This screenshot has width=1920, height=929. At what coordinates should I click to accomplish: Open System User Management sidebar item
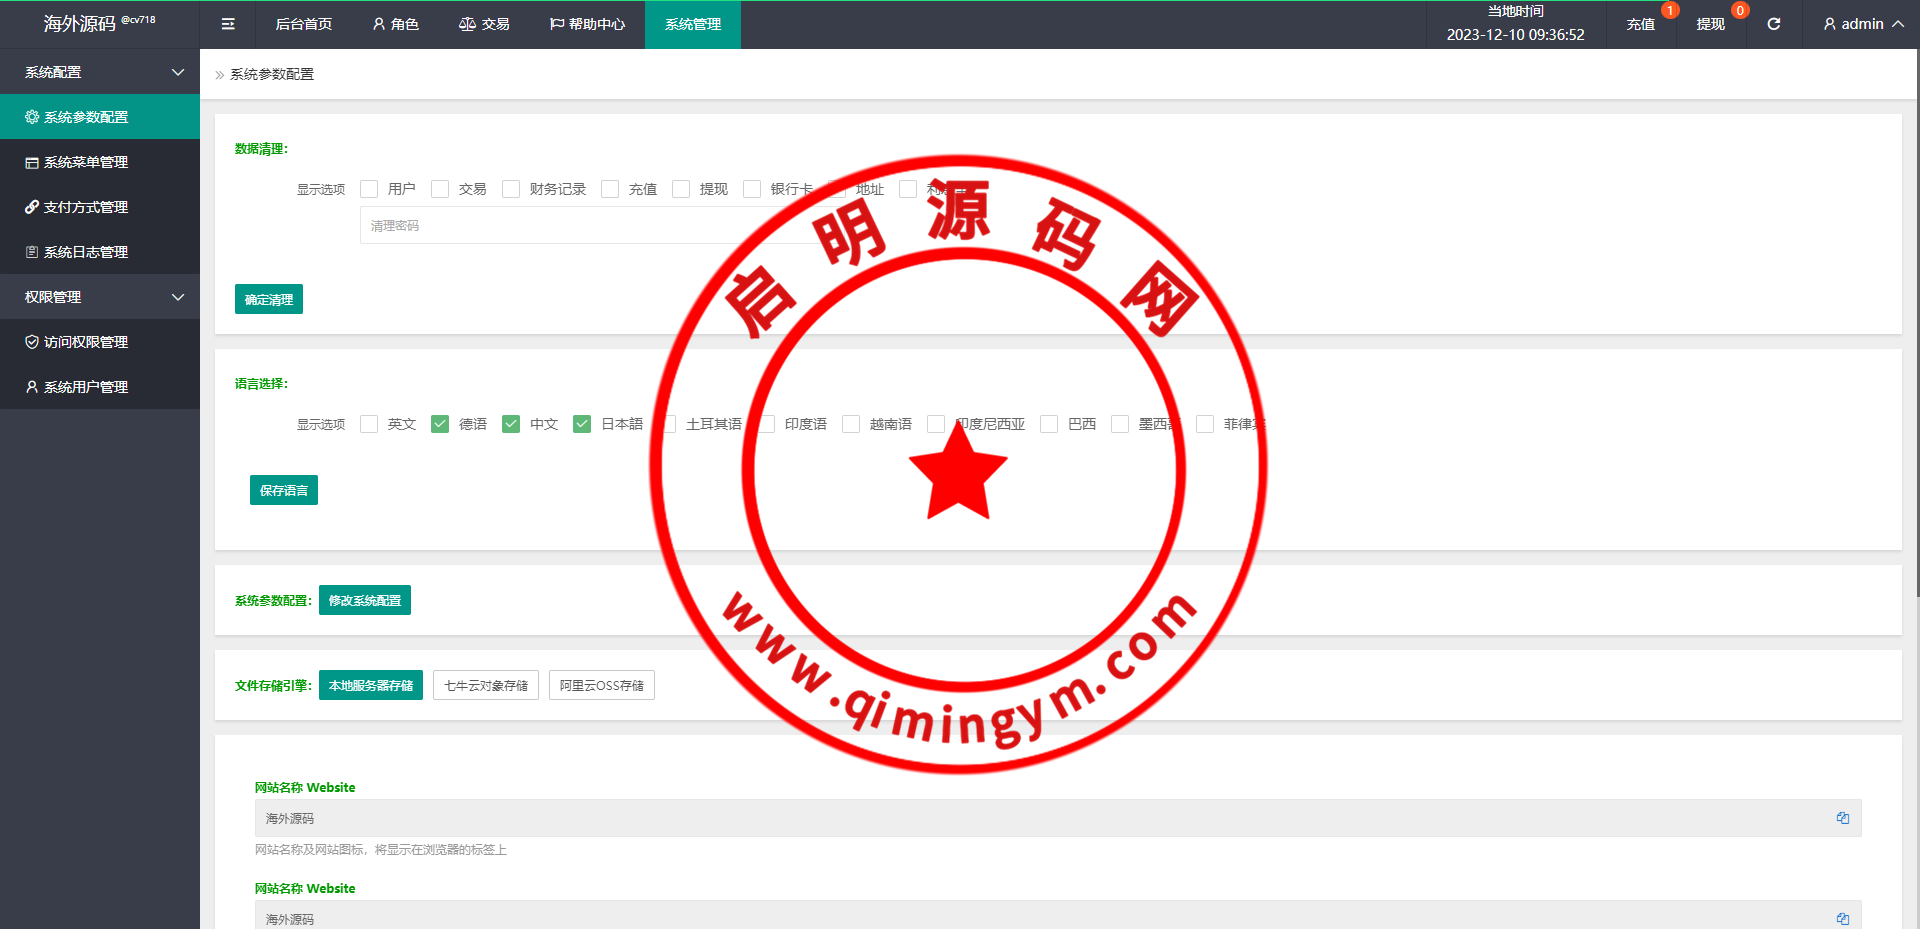tap(86, 387)
